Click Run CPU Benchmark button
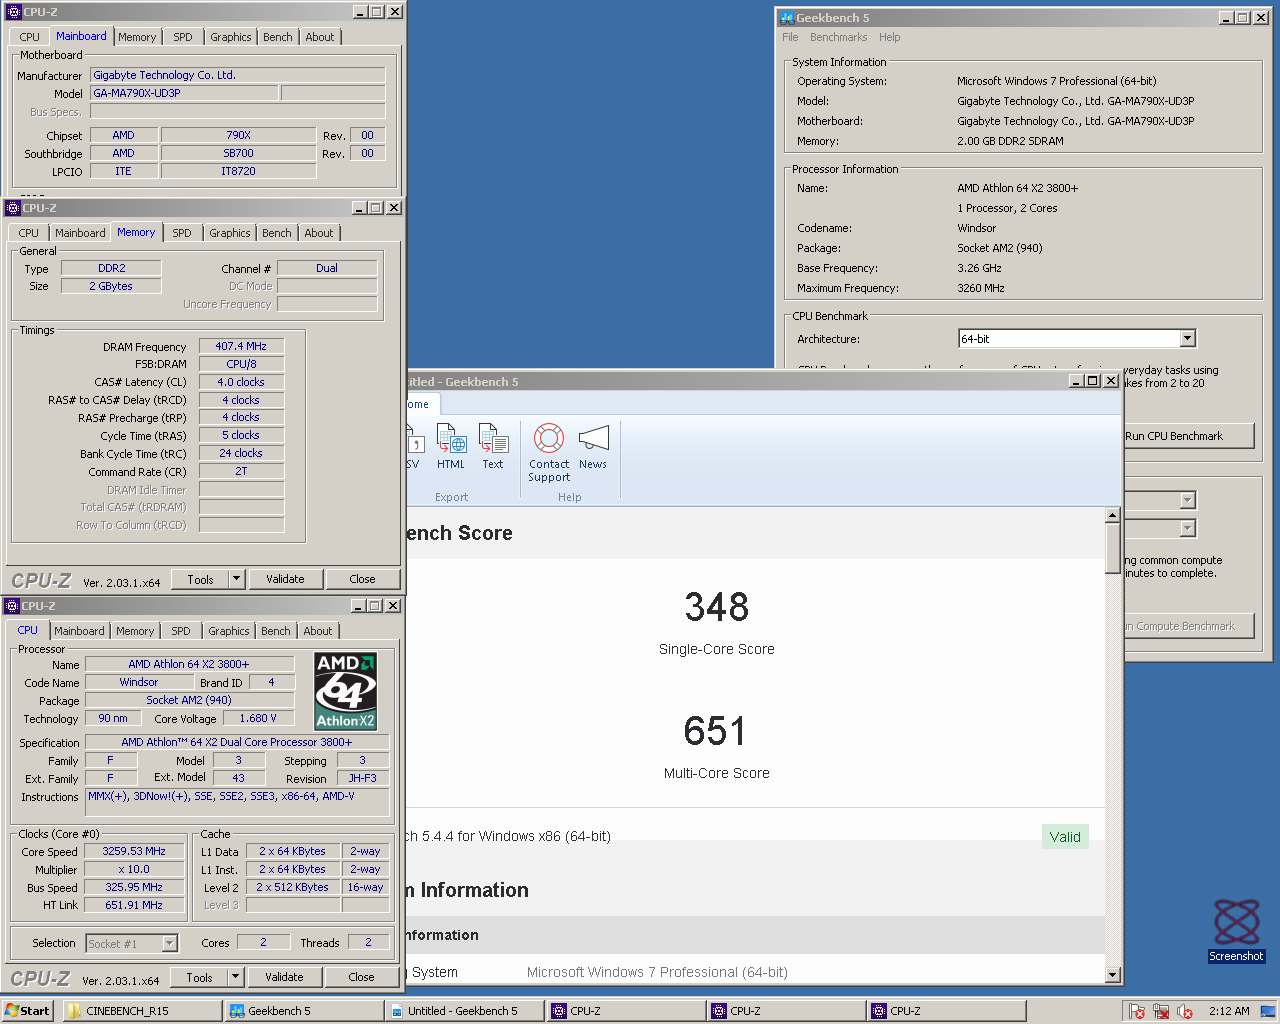Screen dimensions: 1280x1024 pos(1174,436)
